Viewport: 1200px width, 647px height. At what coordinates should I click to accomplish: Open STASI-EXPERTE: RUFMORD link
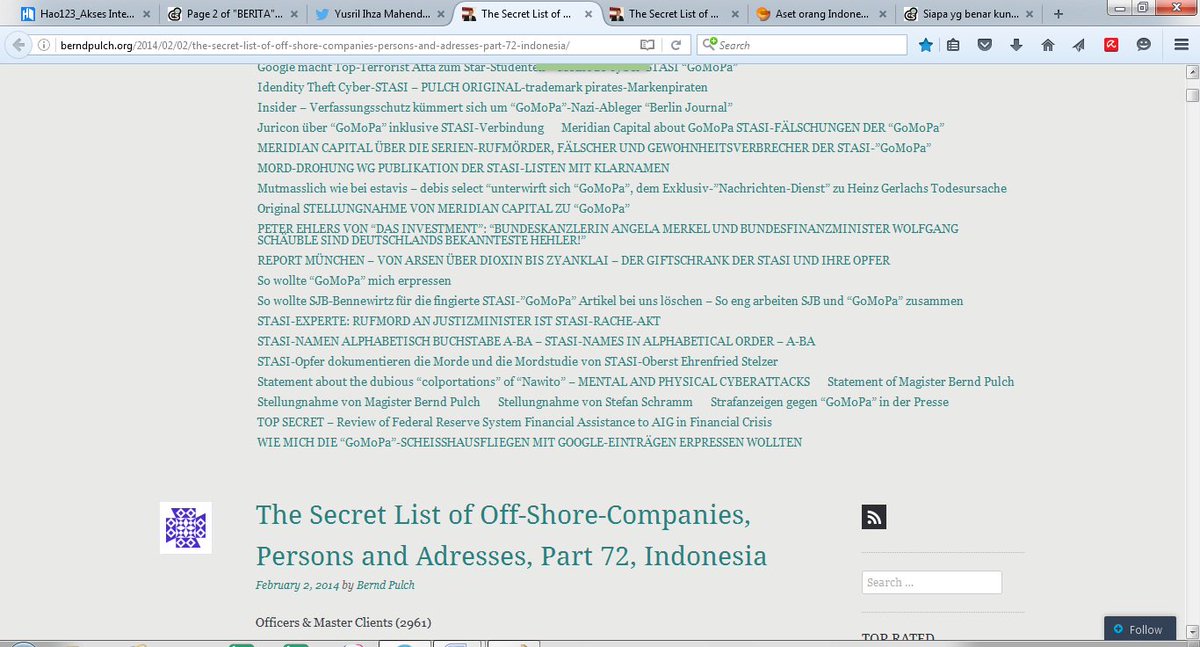(459, 321)
